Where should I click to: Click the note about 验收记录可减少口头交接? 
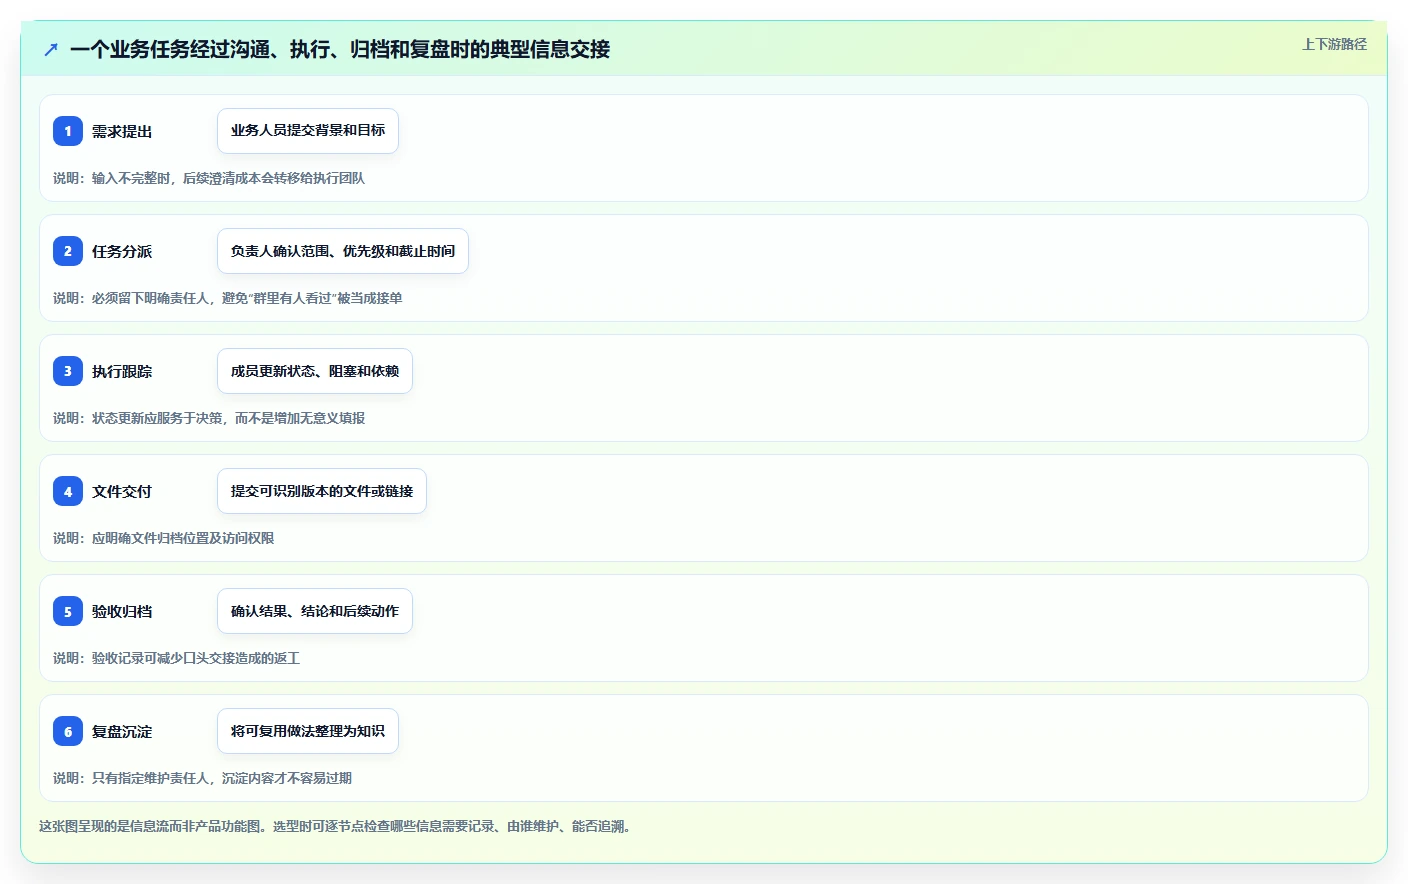177,658
